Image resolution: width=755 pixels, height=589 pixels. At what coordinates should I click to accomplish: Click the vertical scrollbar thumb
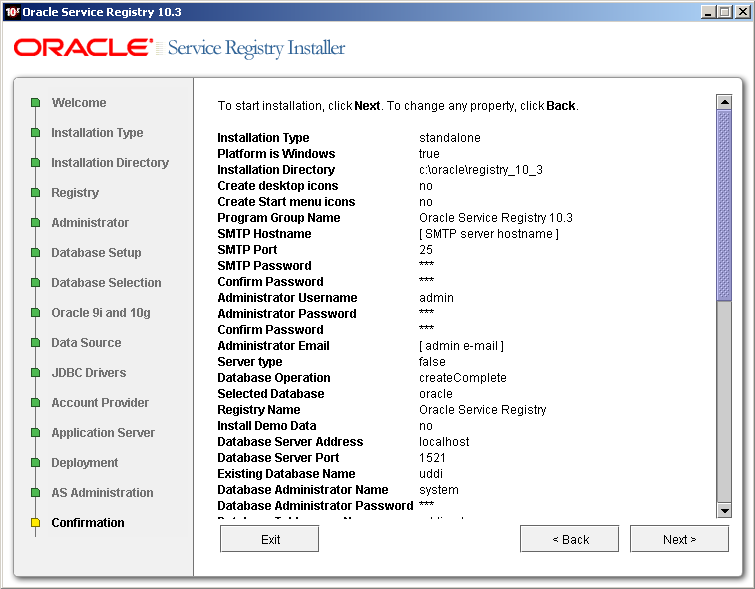(x=724, y=205)
